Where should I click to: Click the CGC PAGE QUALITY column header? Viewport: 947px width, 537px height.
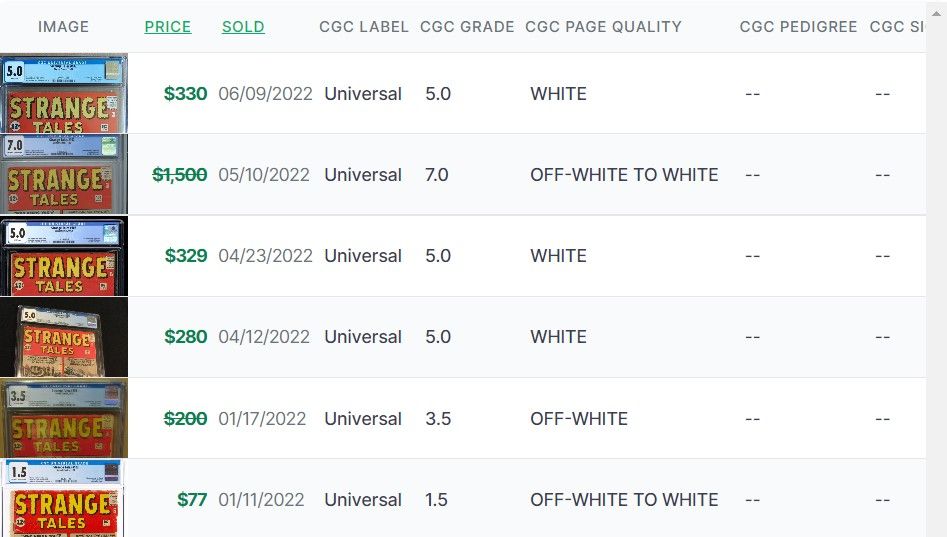603,27
